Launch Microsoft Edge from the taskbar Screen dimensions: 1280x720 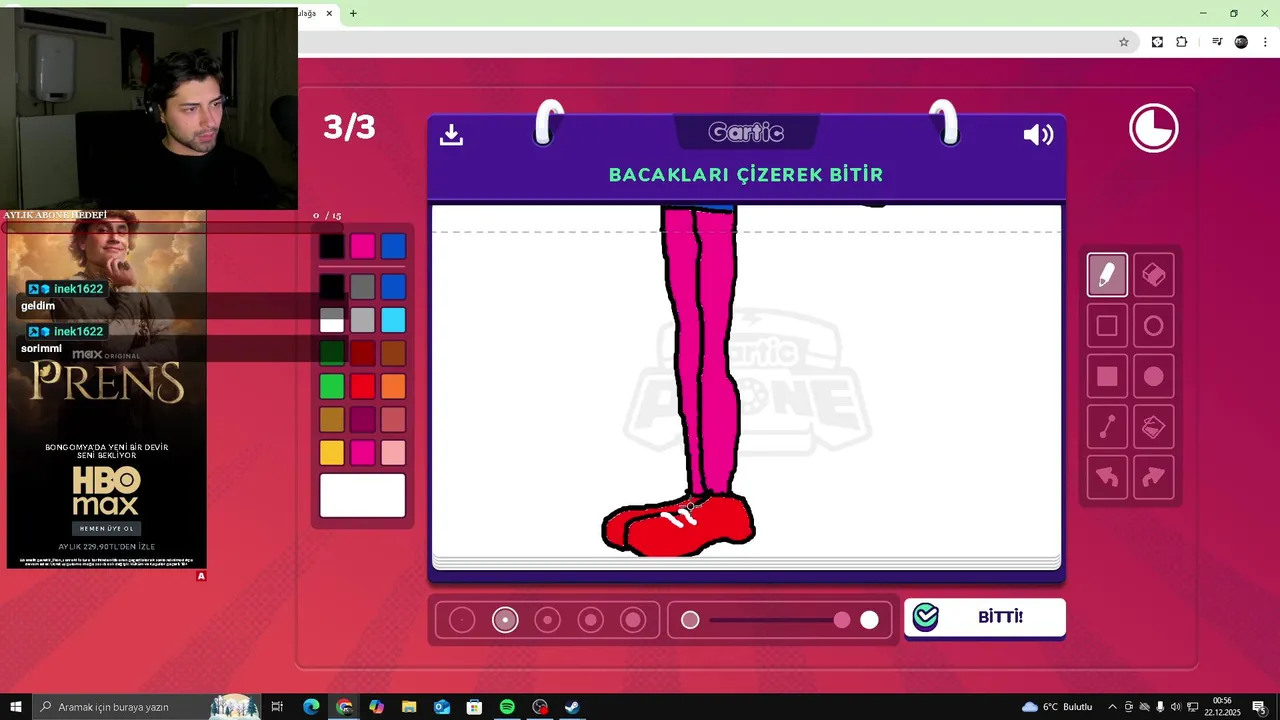tap(311, 707)
